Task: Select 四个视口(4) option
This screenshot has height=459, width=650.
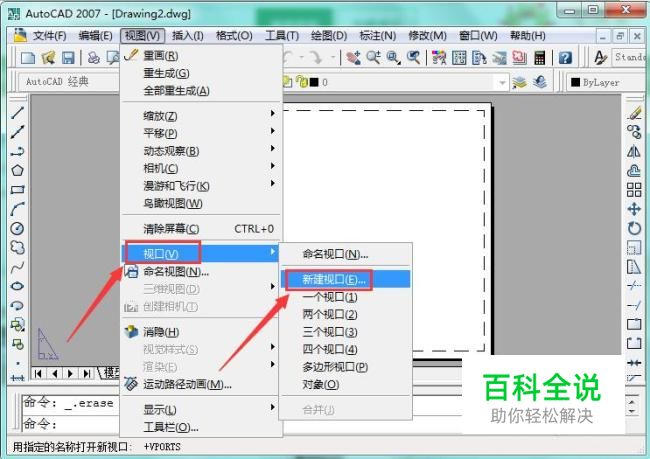Action: point(346,349)
